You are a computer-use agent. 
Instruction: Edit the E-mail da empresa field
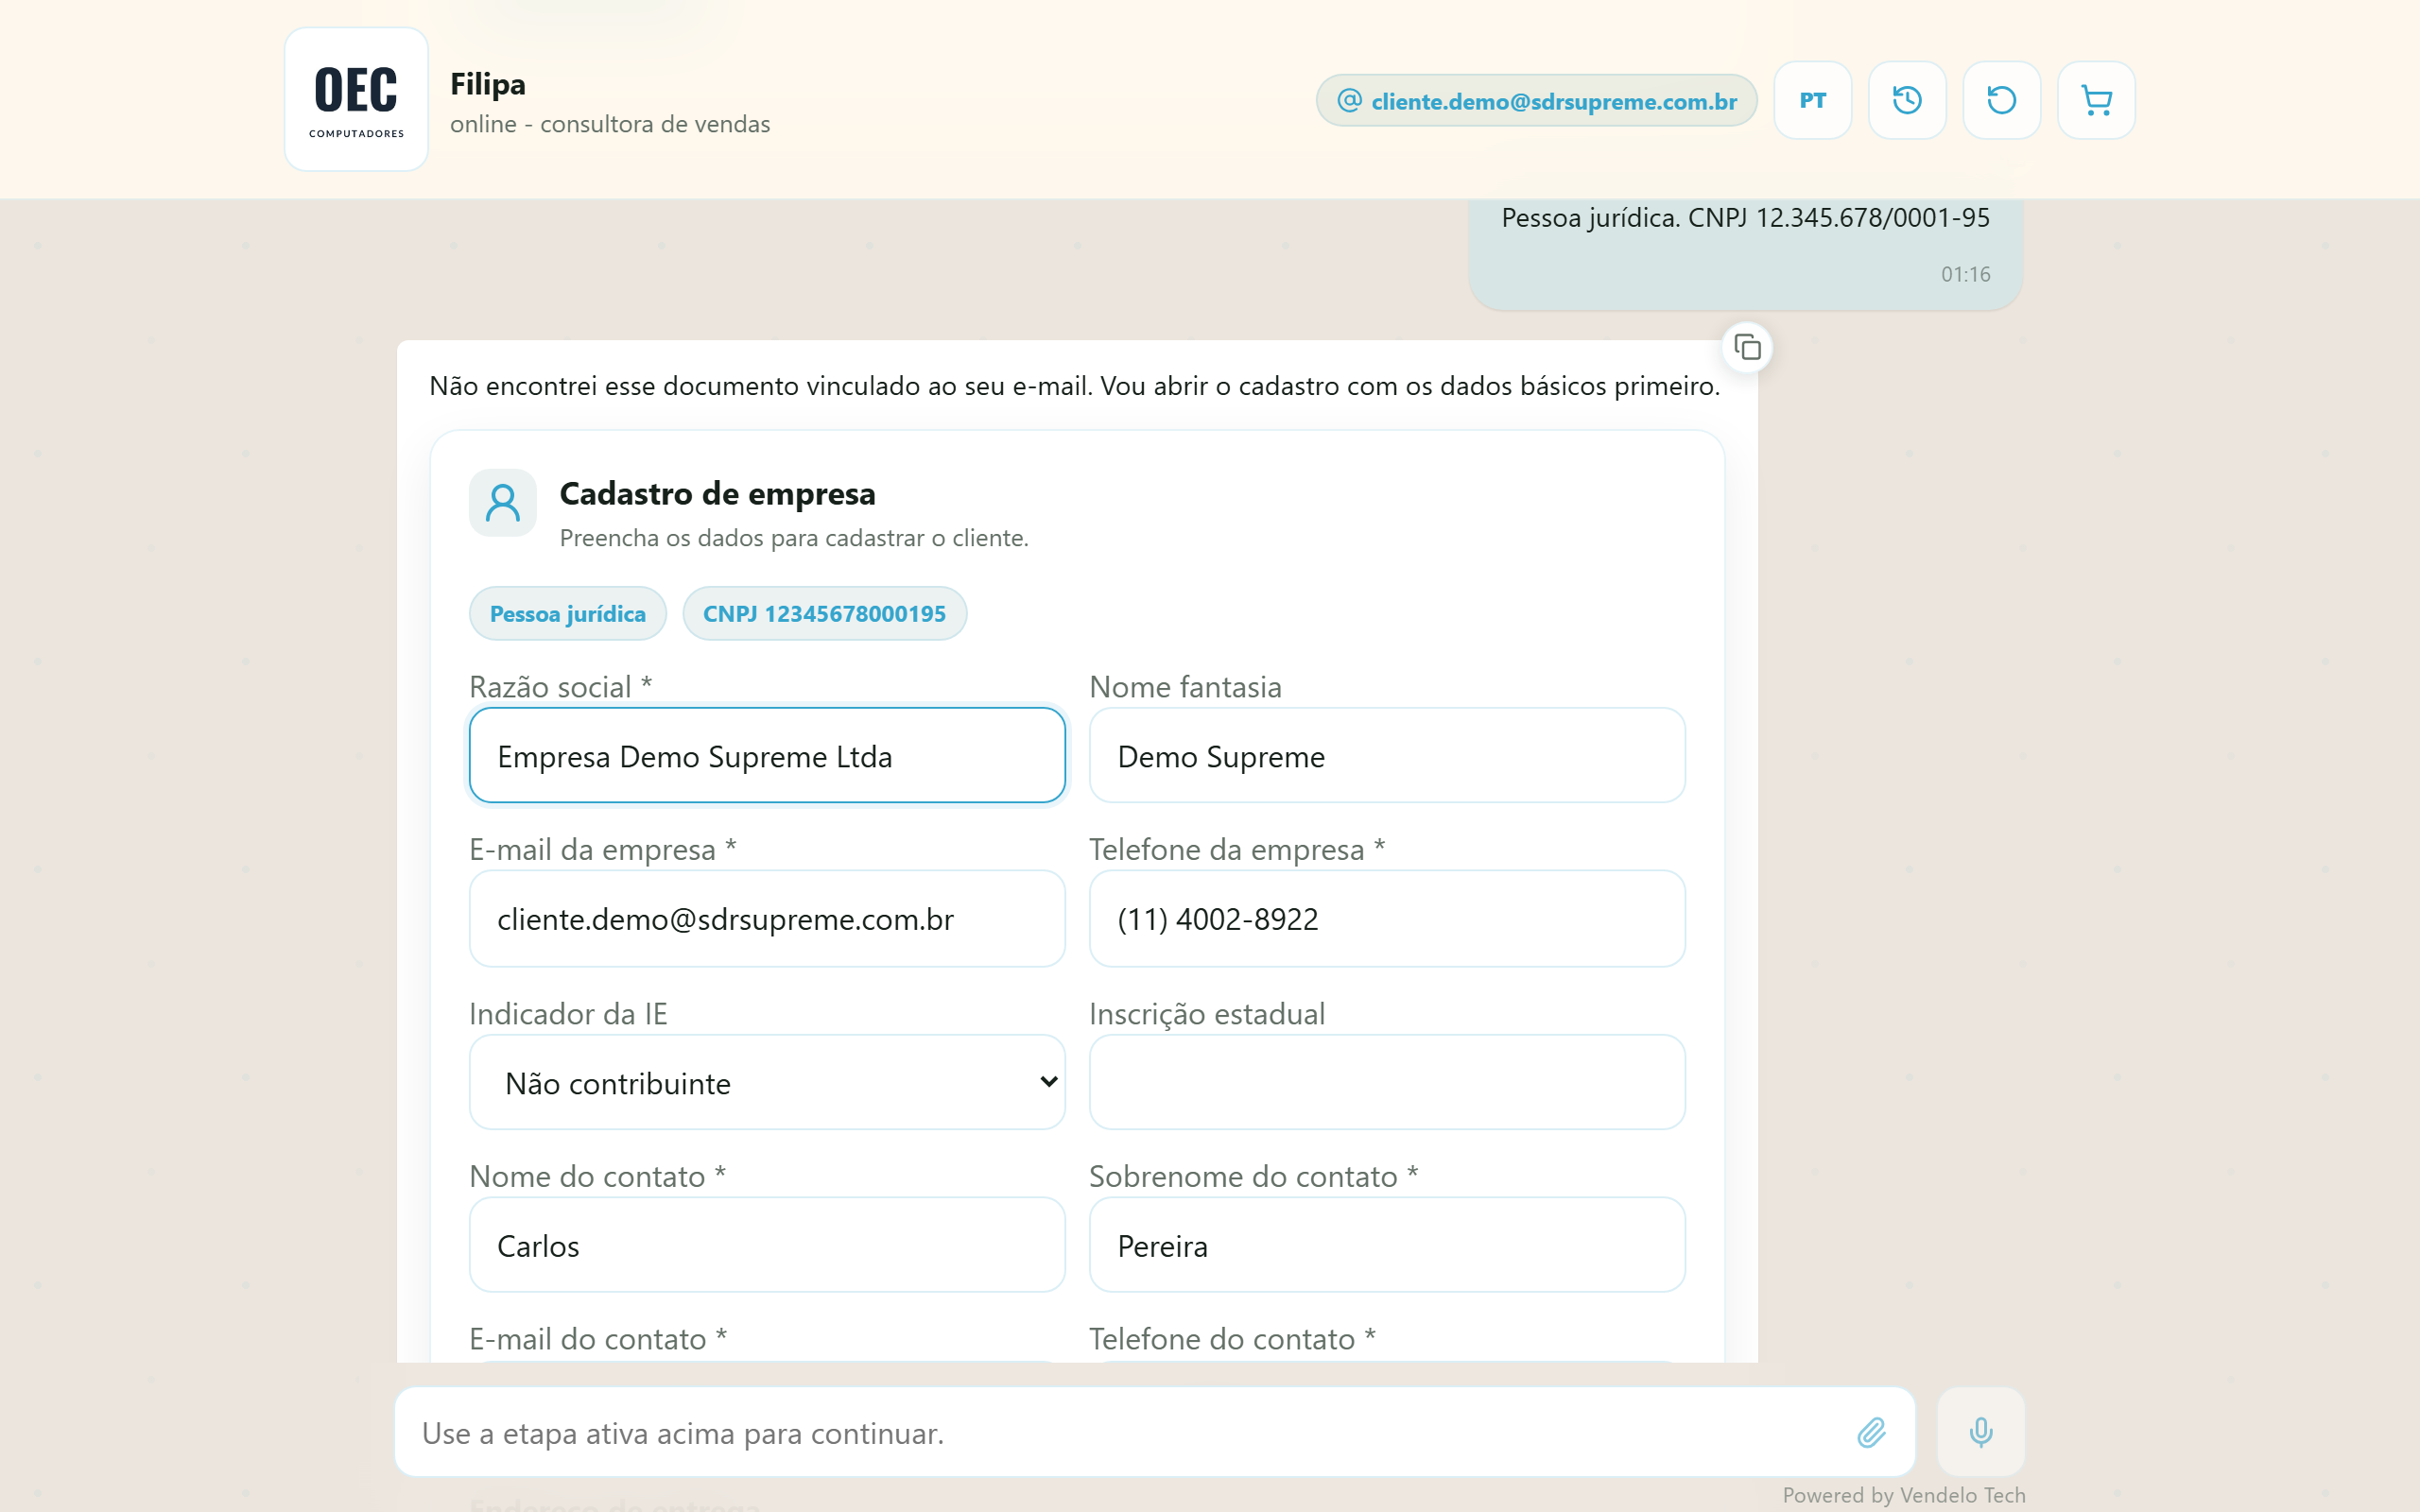767,918
